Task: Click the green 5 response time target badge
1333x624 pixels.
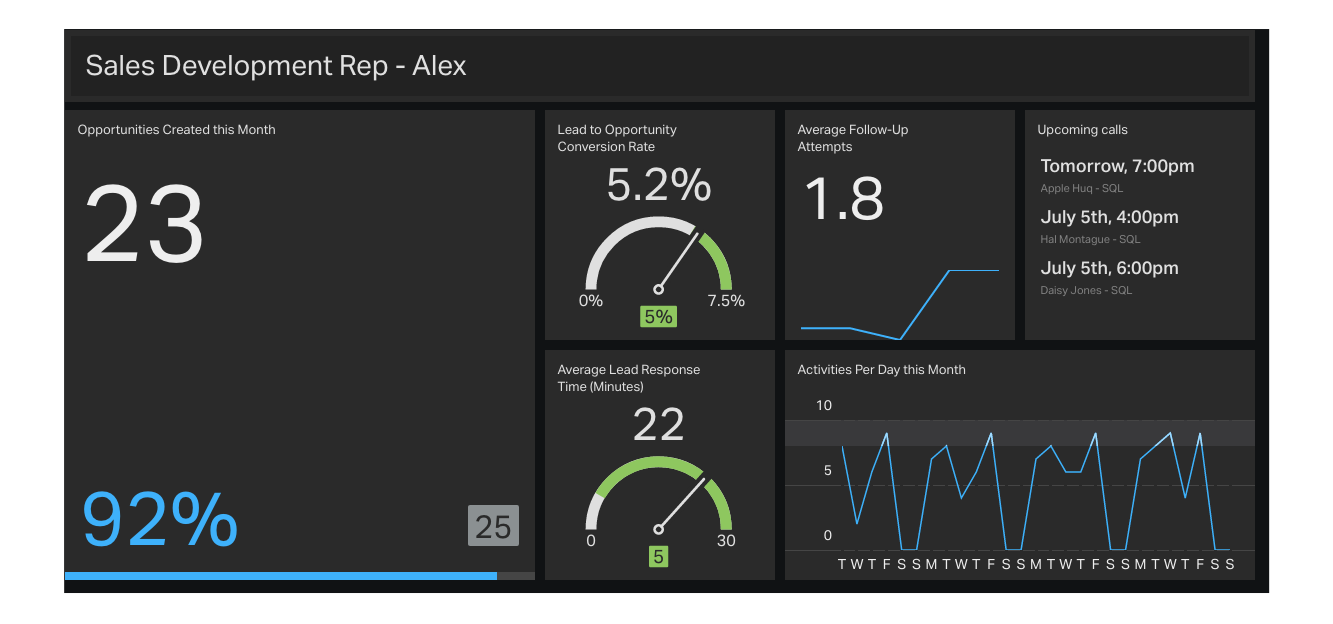Action: [658, 557]
